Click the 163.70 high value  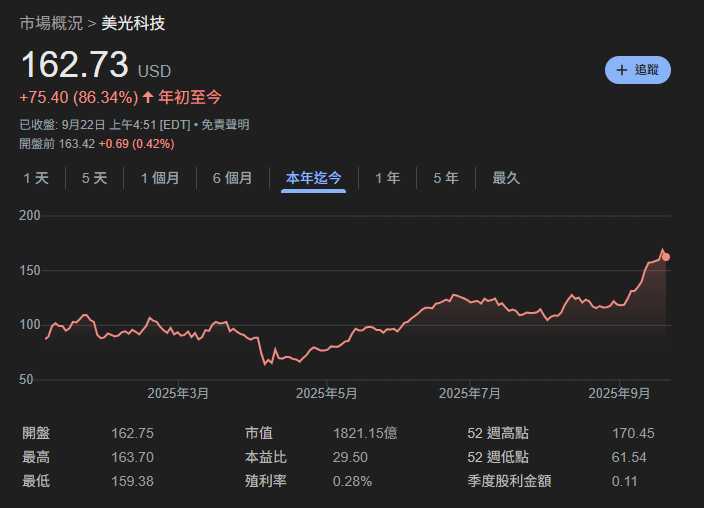pos(132,457)
